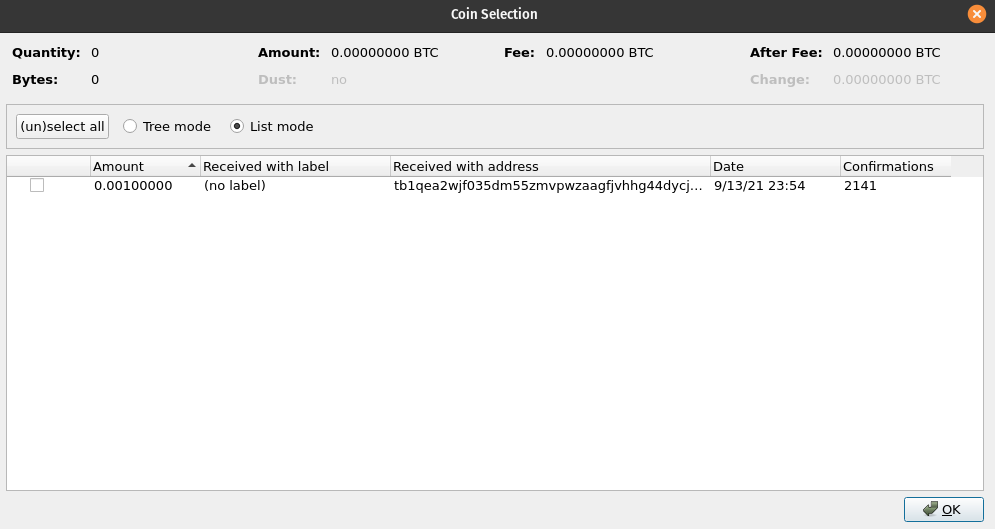Click the 2141 confirmations value
995x529 pixels.
coord(860,186)
